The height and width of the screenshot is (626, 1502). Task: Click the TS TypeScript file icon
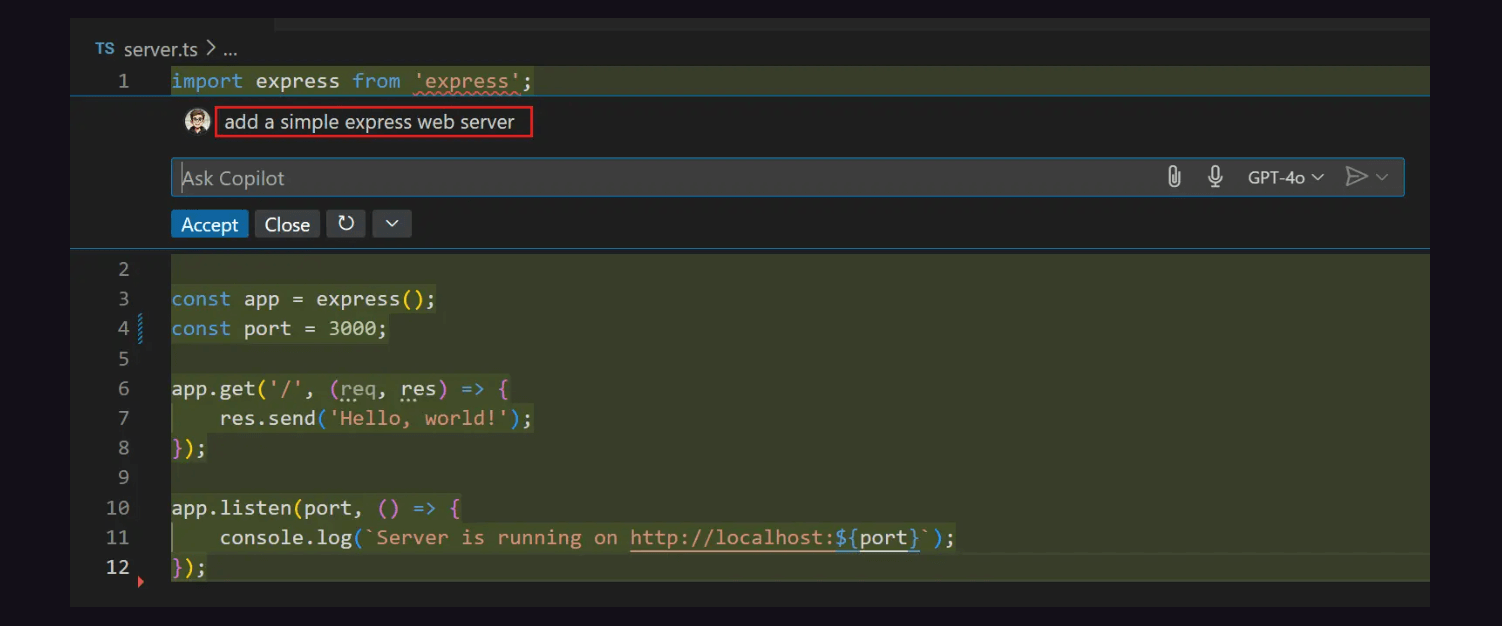click(103, 47)
